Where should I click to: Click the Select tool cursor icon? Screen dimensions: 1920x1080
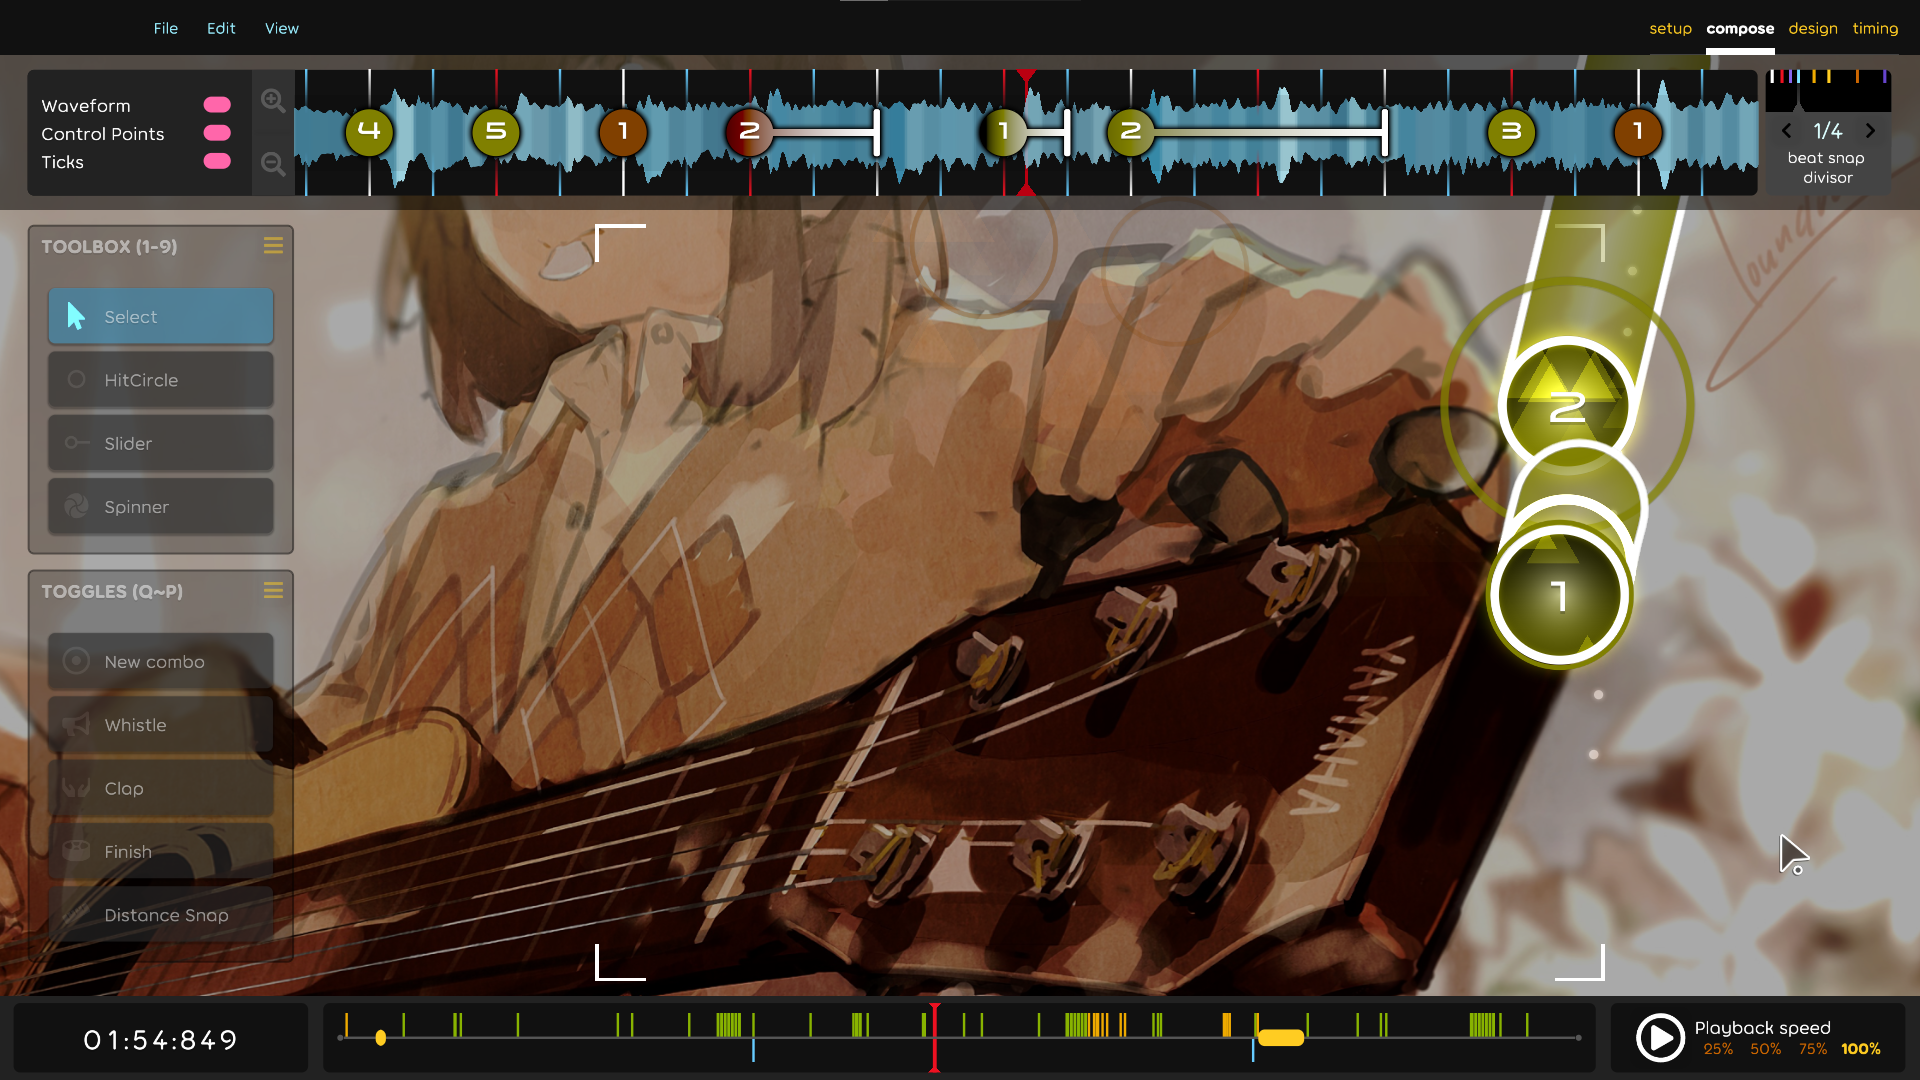[x=76, y=316]
